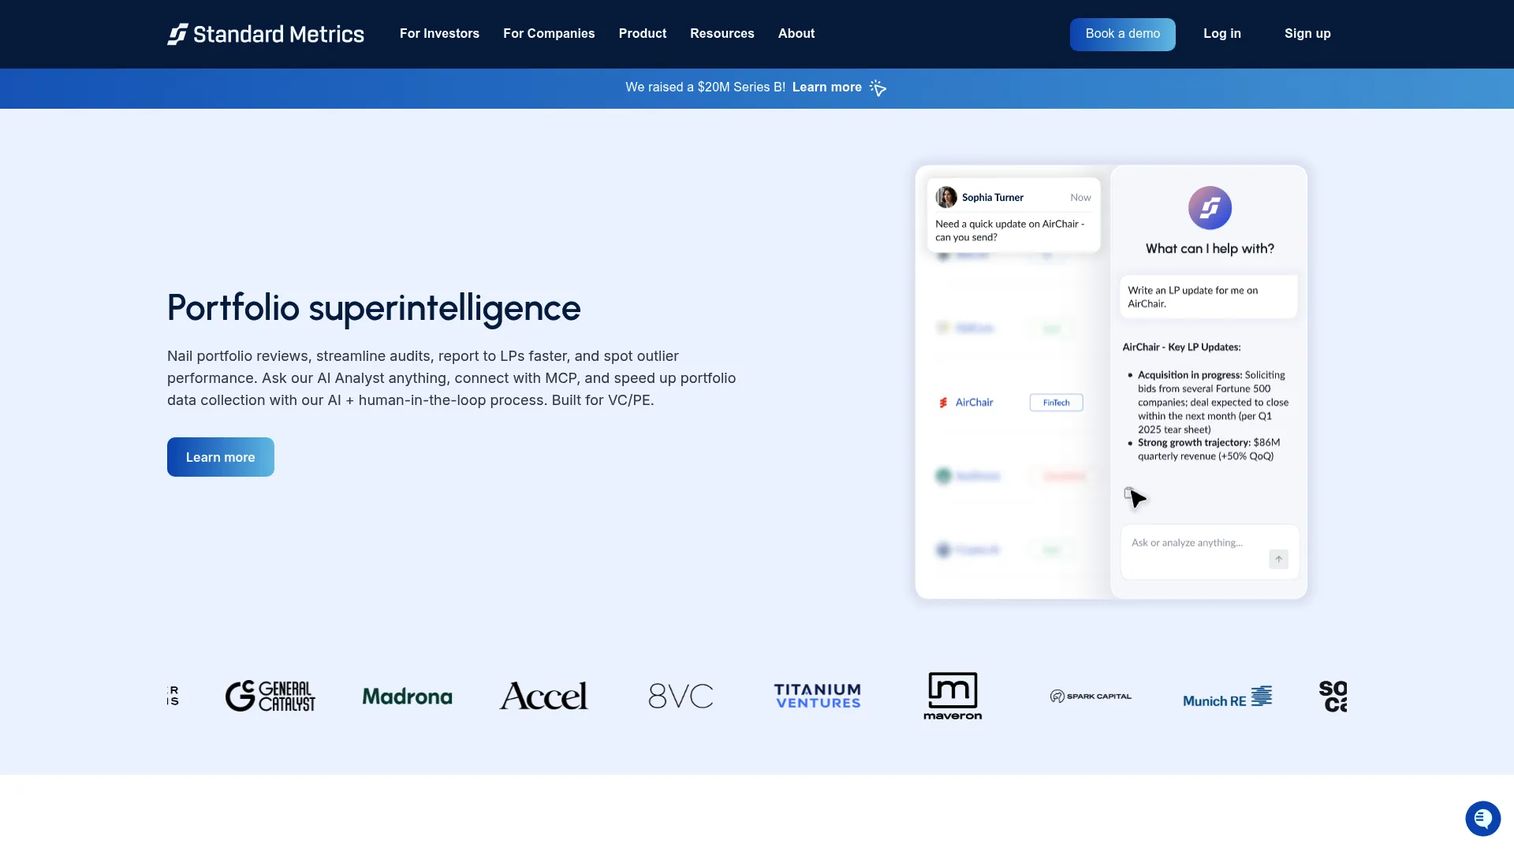
Task: Follow the Series B Learn more link
Action: 827,88
